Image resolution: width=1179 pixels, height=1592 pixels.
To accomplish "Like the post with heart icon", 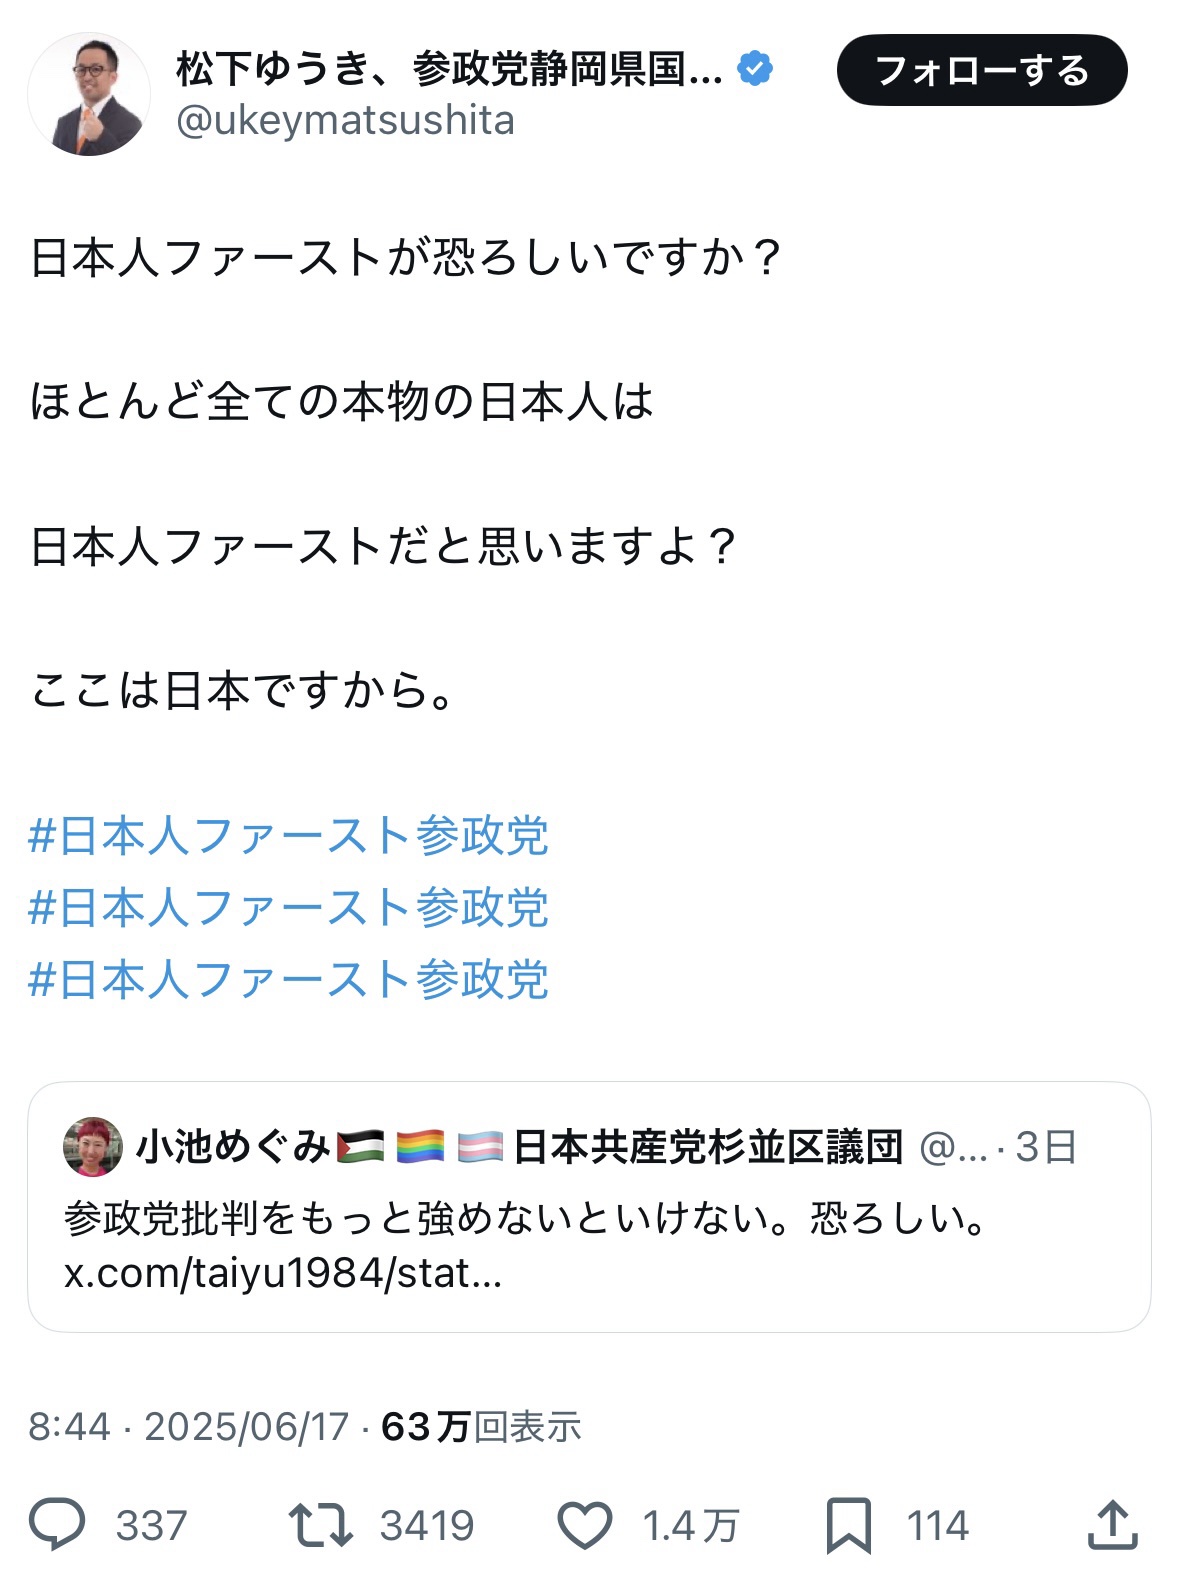I will (x=584, y=1525).
